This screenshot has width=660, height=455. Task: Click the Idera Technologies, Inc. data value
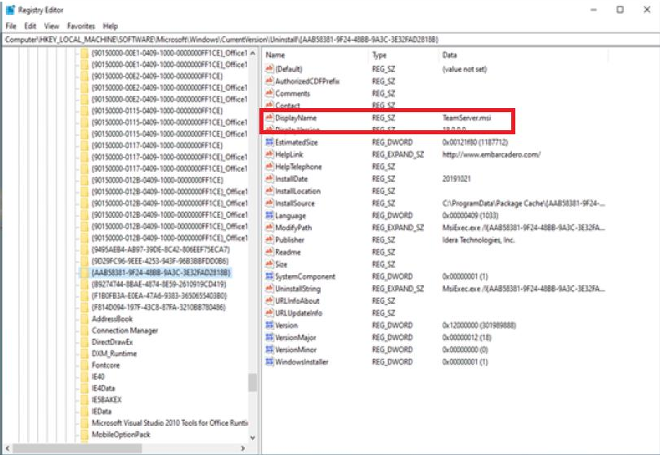pyautogui.click(x=478, y=239)
